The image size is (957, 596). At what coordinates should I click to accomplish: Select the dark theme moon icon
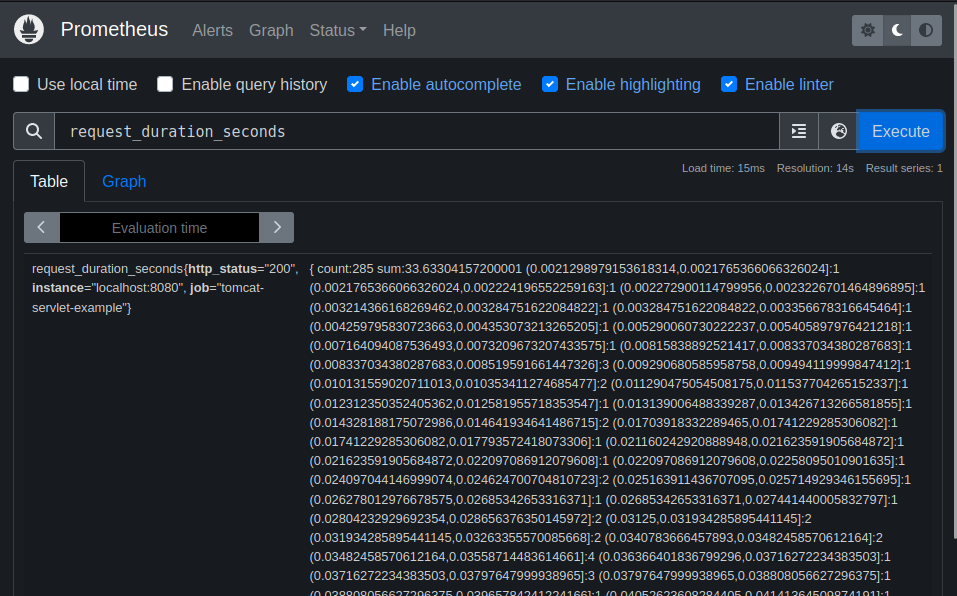click(x=897, y=30)
